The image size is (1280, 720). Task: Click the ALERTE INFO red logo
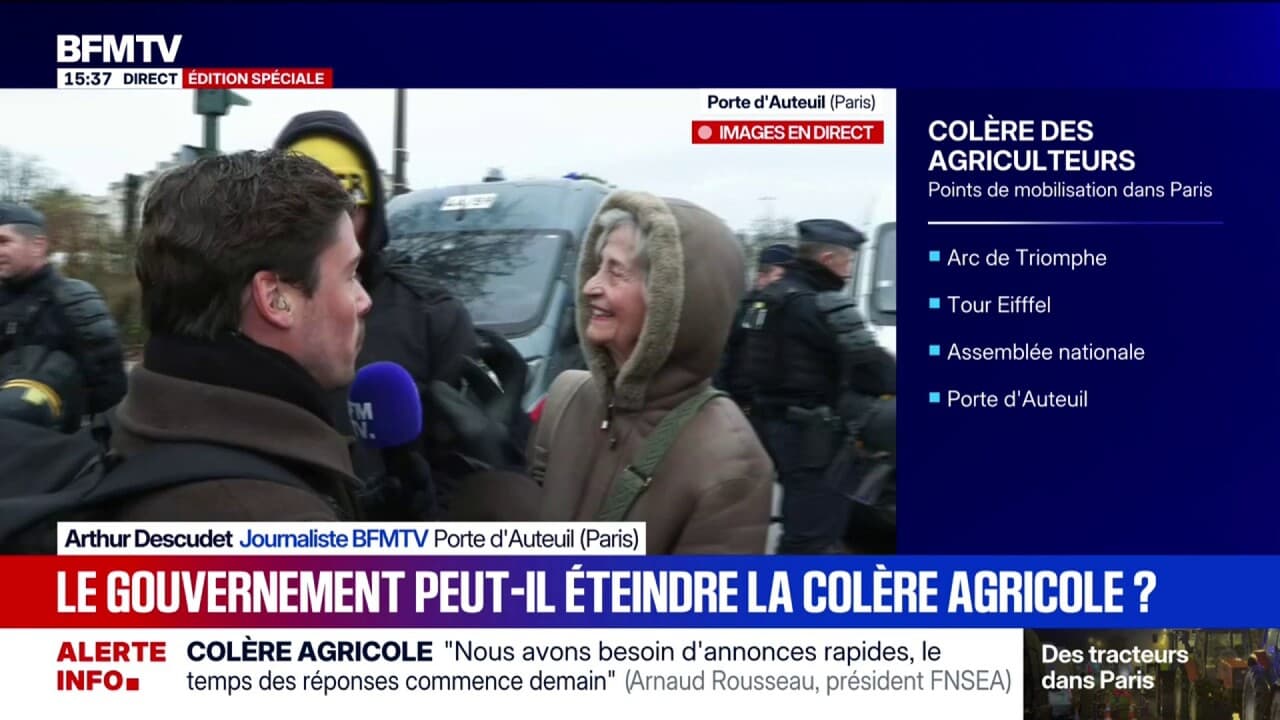click(x=110, y=666)
